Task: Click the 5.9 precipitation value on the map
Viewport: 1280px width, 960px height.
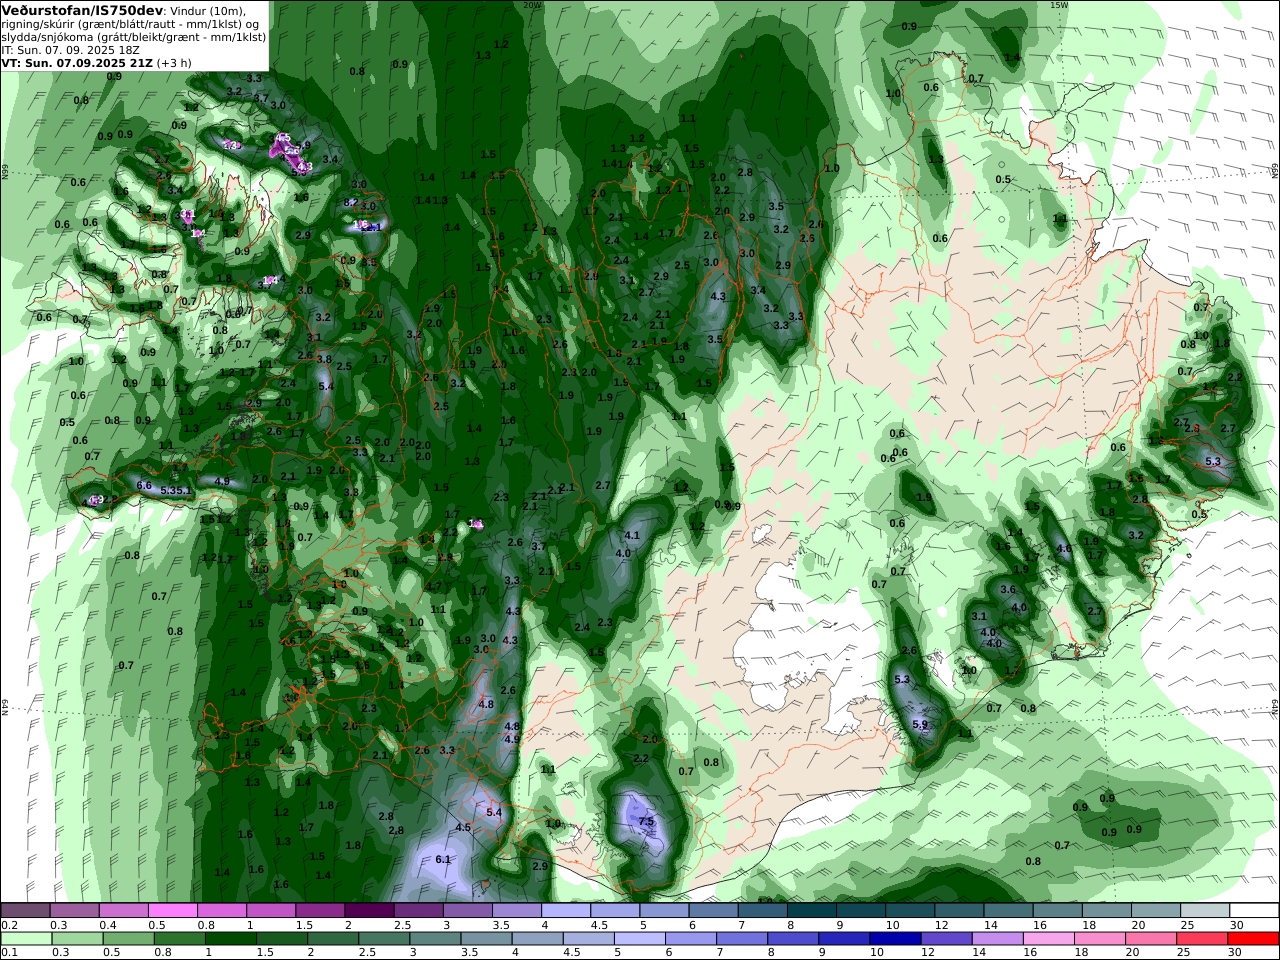Action: (x=920, y=724)
